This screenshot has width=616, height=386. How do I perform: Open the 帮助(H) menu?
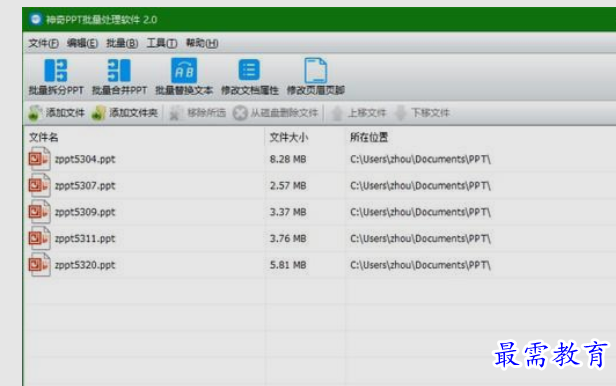click(202, 43)
